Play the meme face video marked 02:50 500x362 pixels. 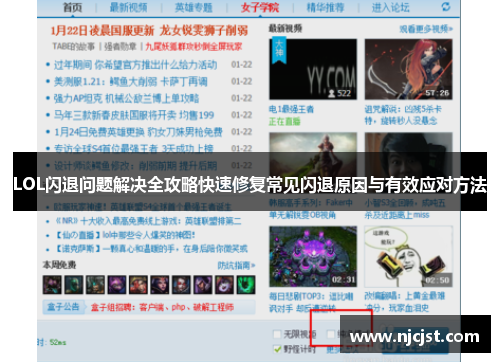point(408,256)
